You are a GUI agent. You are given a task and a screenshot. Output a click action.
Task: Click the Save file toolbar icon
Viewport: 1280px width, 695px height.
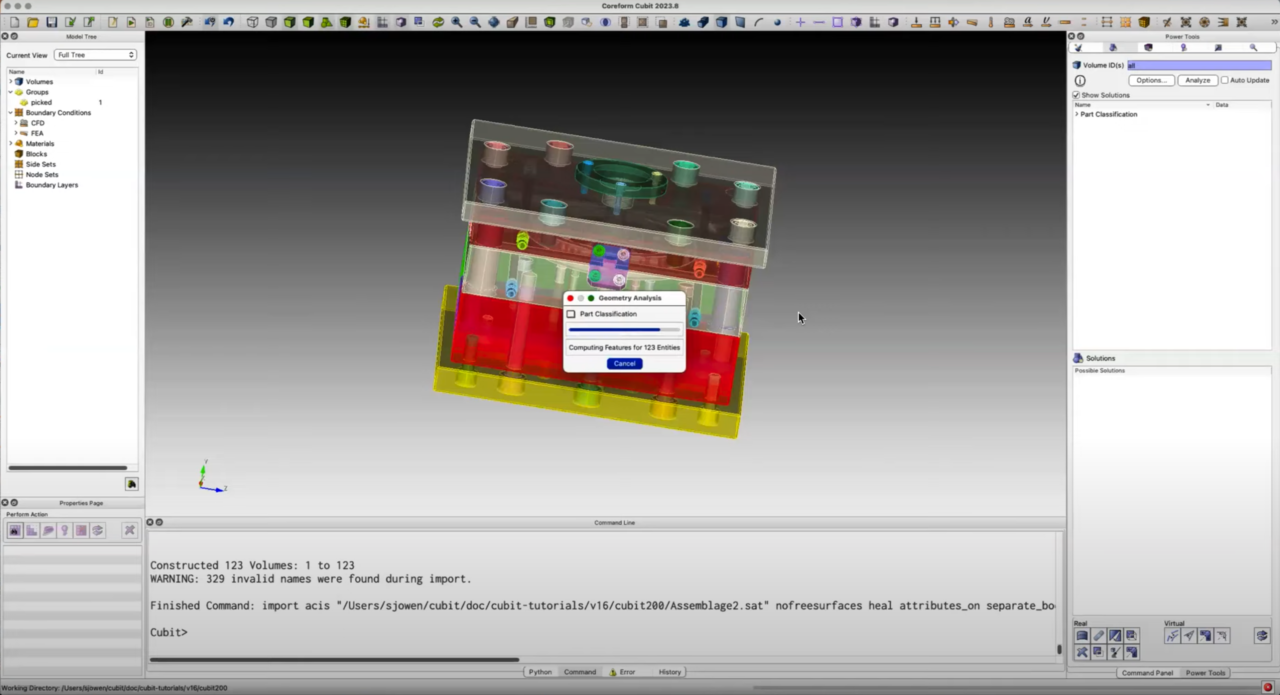(52, 22)
